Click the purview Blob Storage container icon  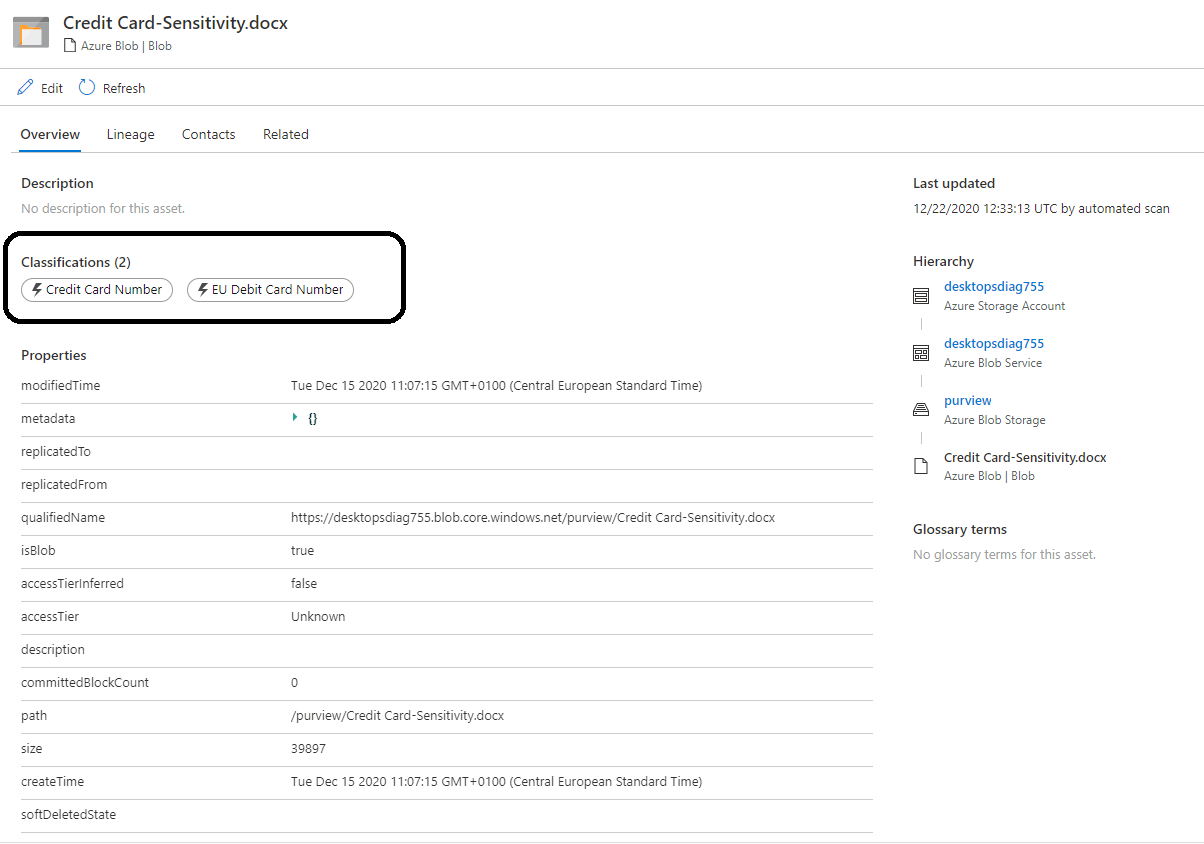click(x=921, y=410)
